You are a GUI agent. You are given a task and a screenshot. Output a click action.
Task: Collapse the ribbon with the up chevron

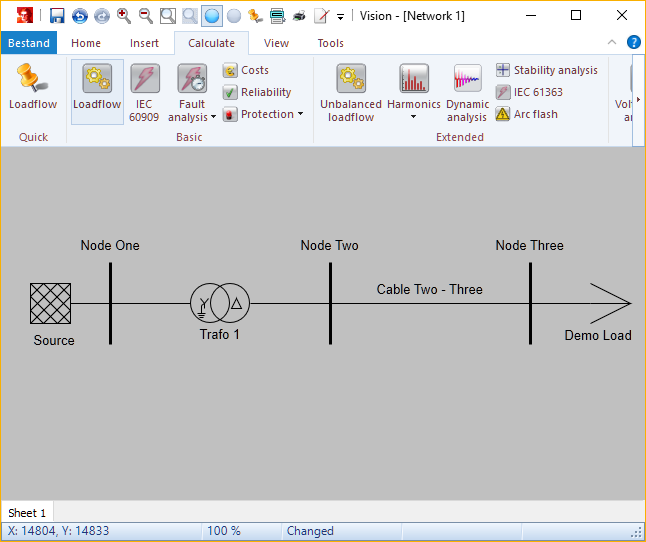(x=612, y=42)
